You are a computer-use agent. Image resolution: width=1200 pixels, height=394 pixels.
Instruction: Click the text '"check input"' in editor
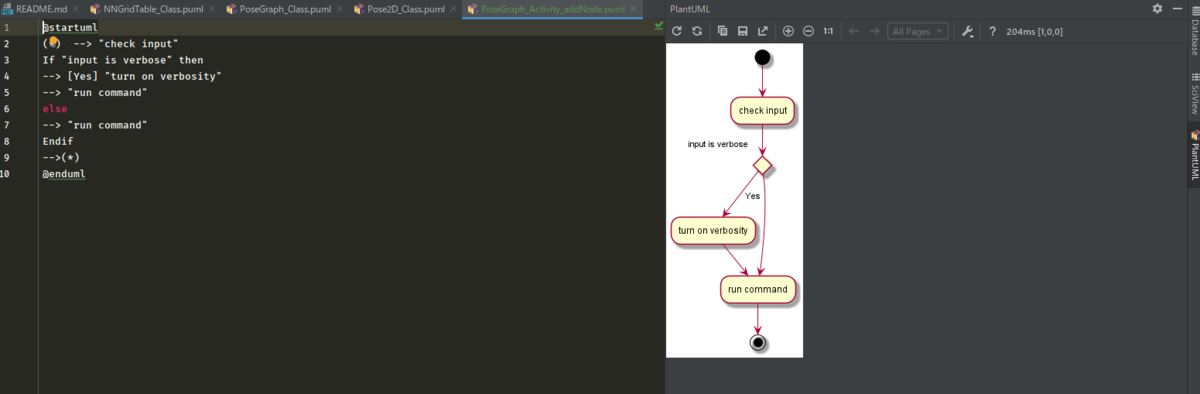click(138, 44)
